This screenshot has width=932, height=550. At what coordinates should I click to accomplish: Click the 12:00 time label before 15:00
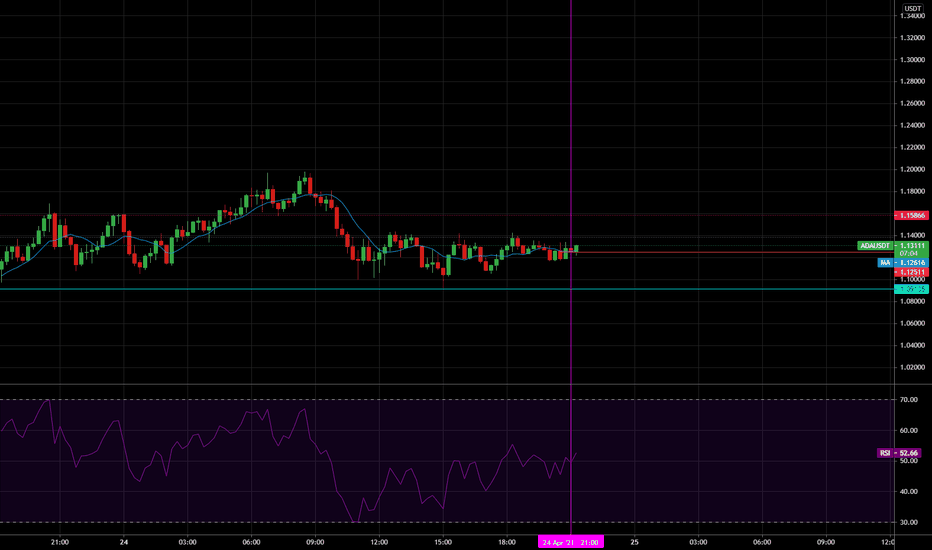tap(379, 542)
